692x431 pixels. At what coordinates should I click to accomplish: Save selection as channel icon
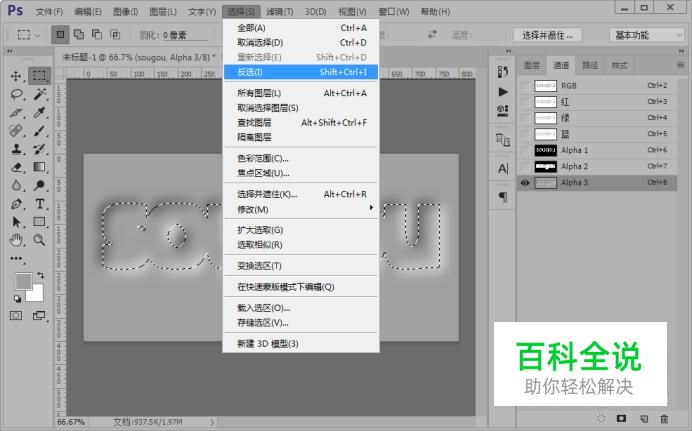[x=621, y=418]
